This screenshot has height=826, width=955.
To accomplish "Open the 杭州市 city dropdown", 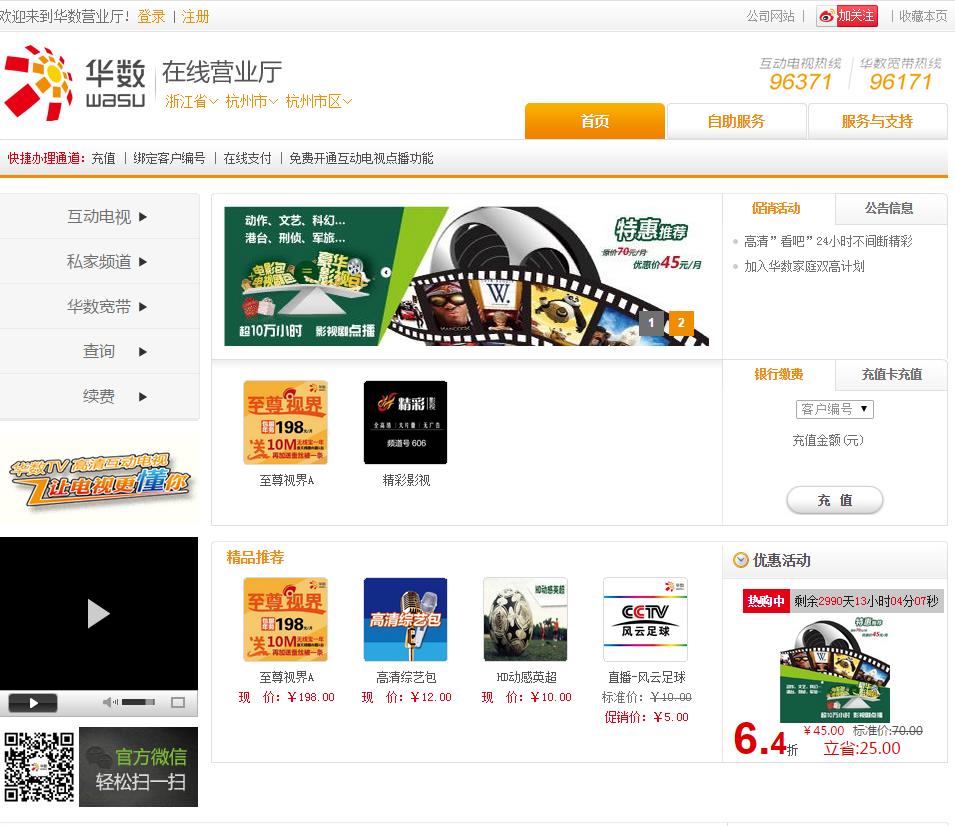I will coord(252,101).
